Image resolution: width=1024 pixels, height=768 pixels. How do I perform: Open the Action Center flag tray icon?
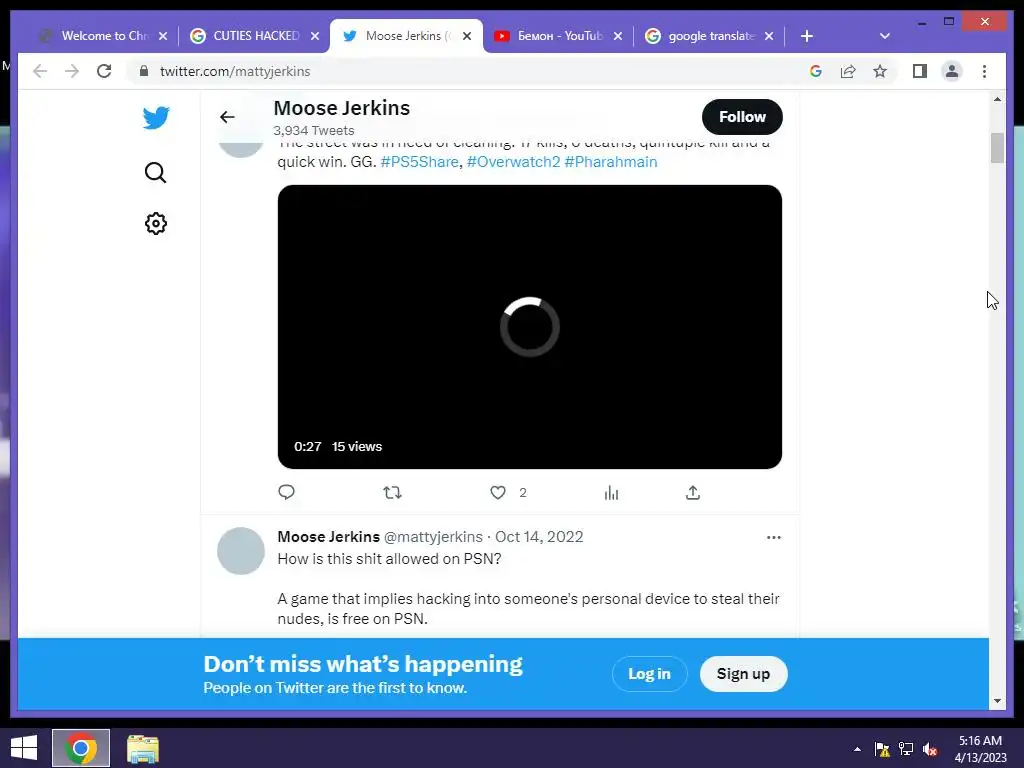pyautogui.click(x=882, y=749)
